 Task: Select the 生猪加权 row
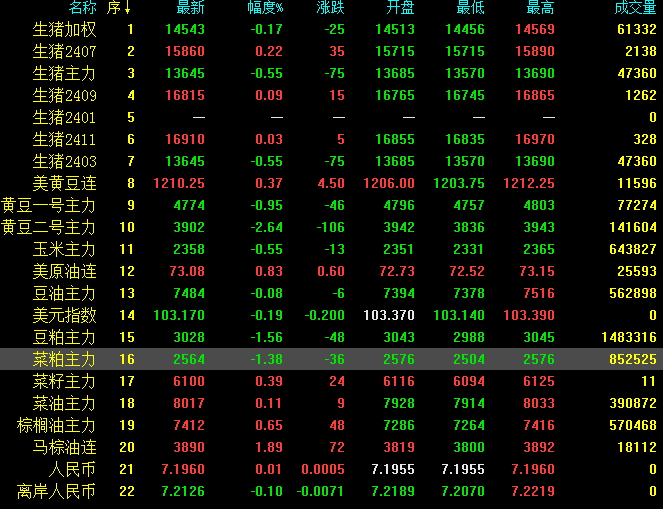point(64,29)
